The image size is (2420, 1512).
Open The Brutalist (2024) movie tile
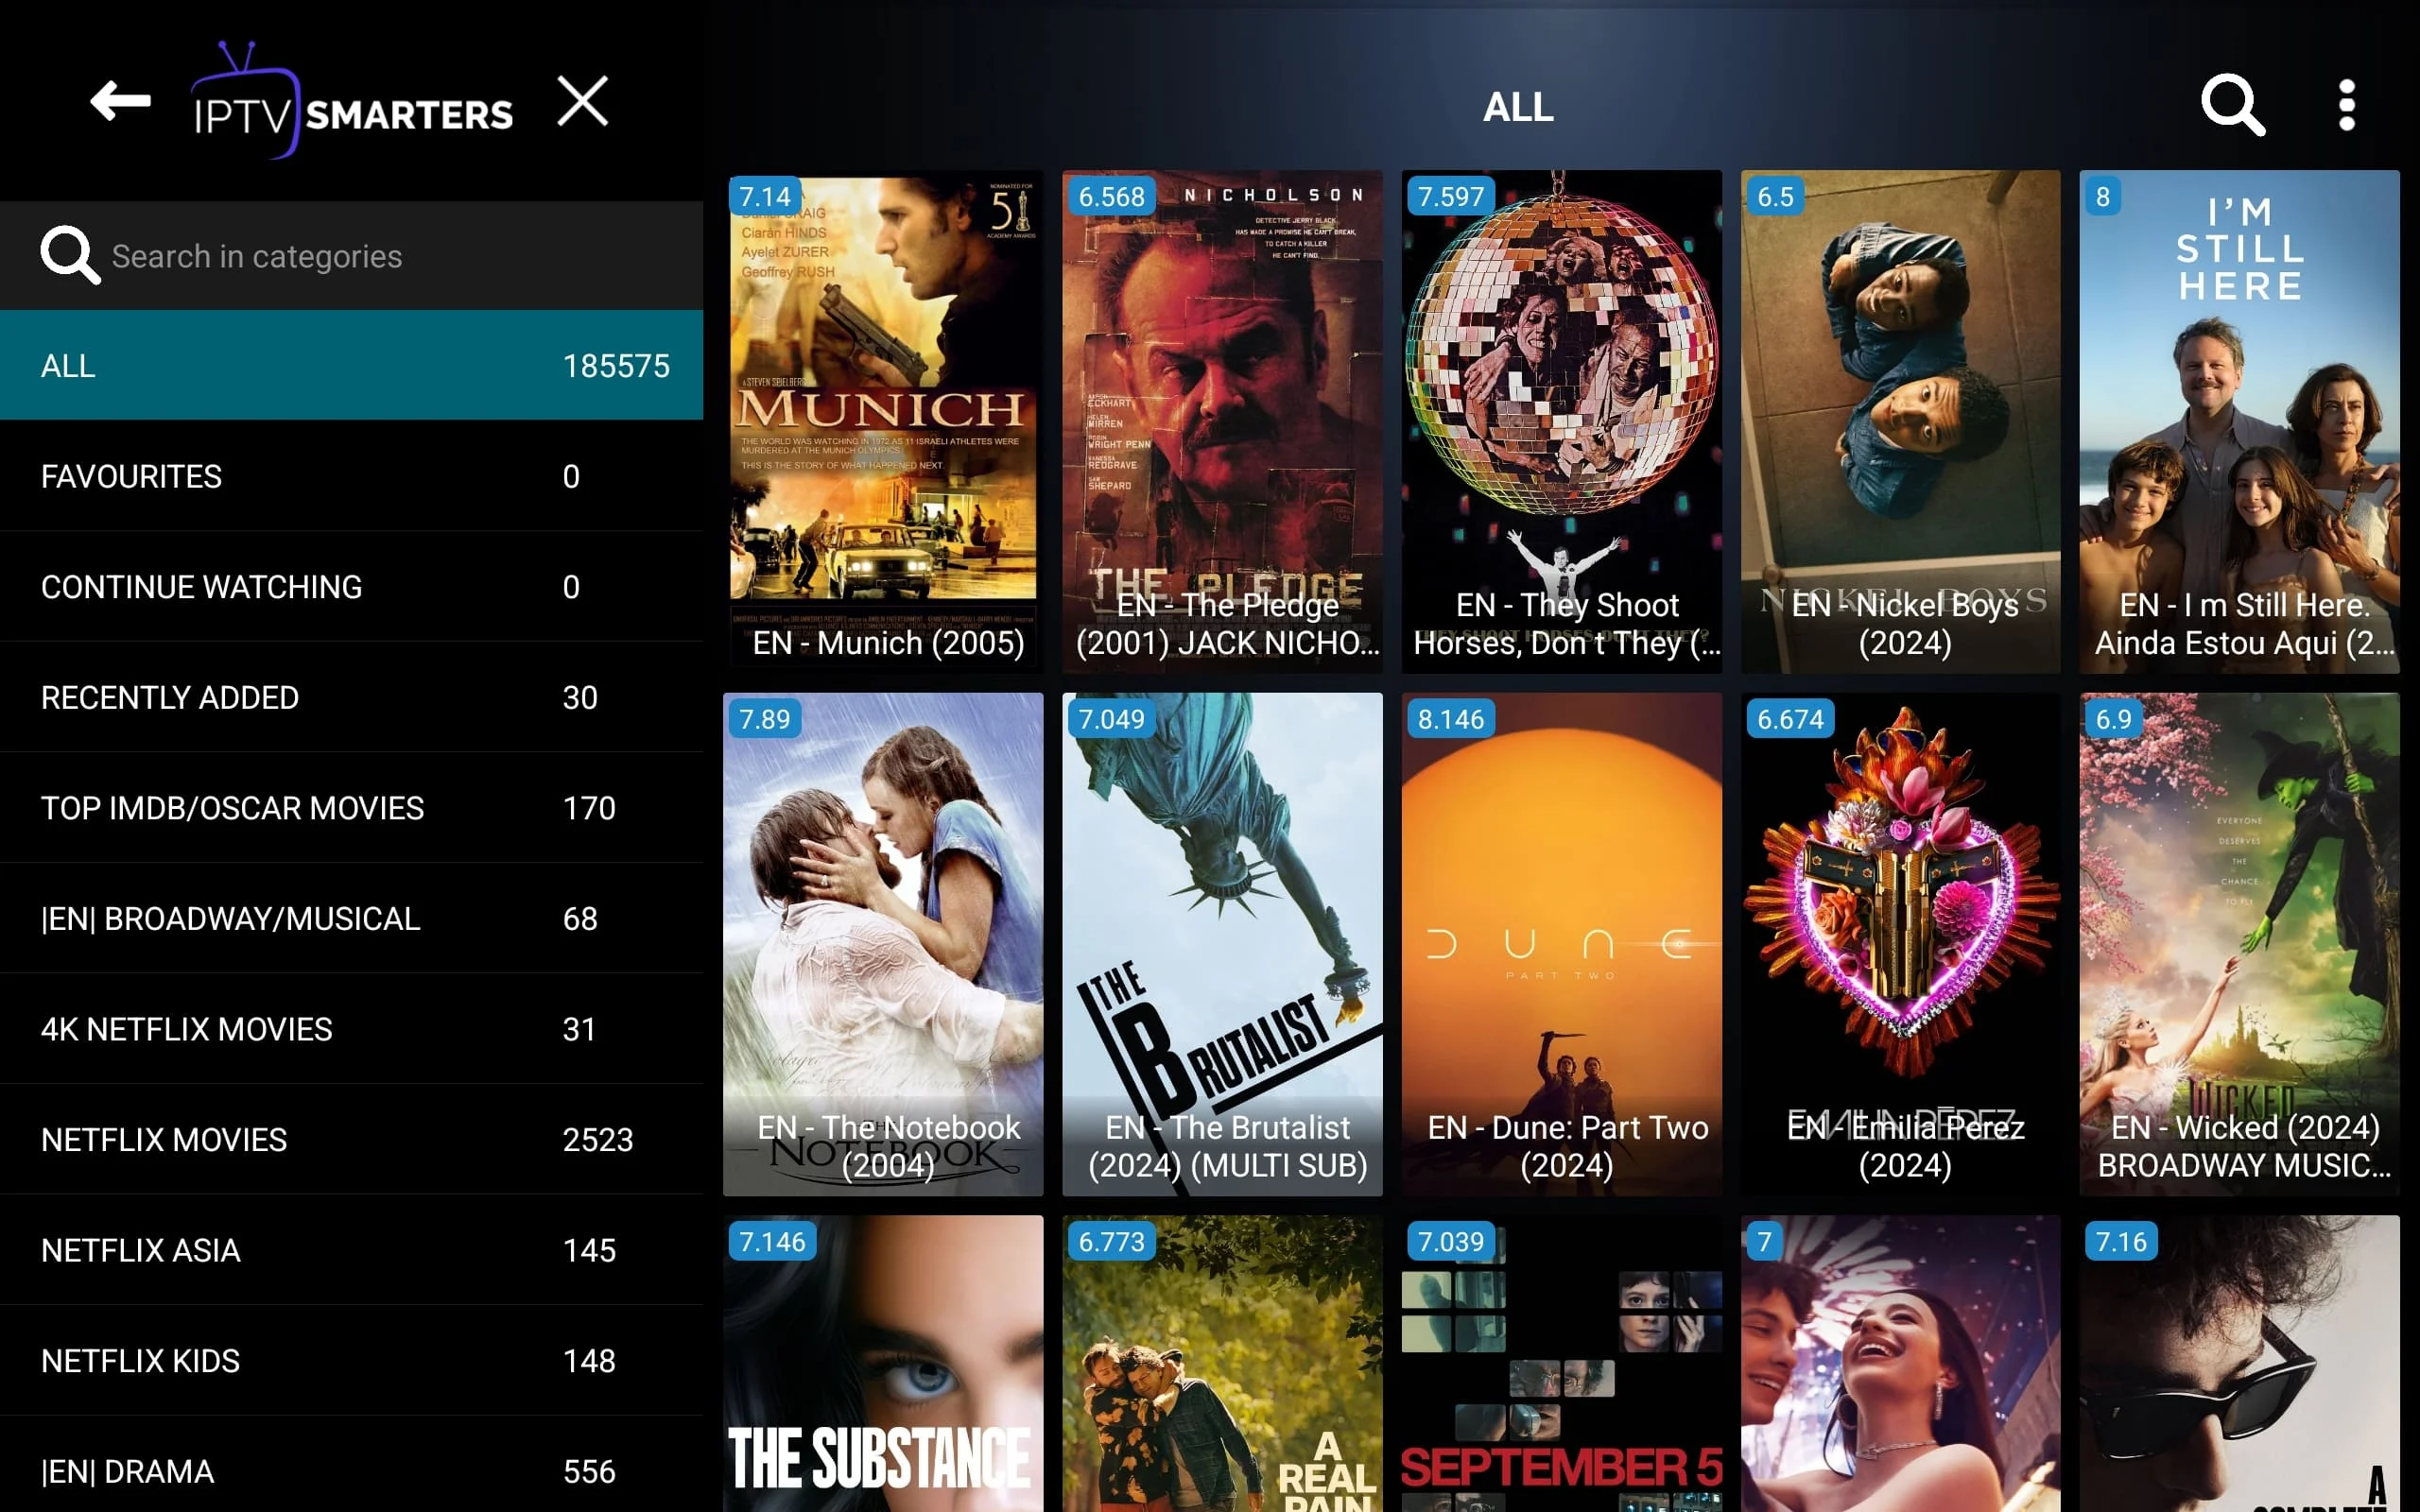click(1222, 944)
